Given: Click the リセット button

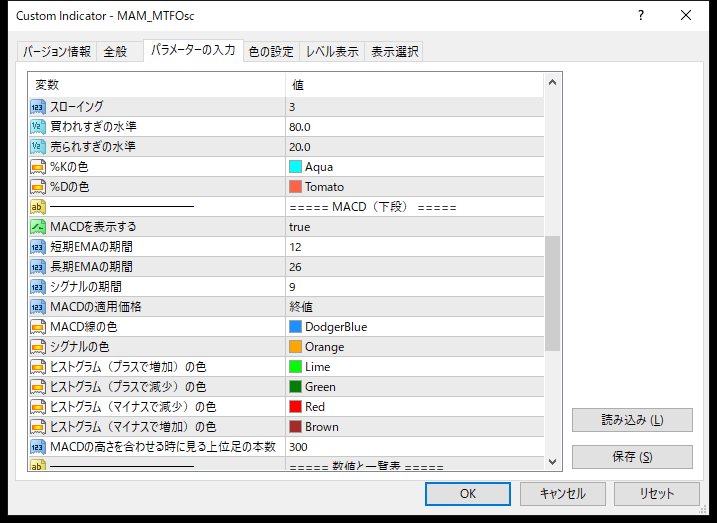Looking at the screenshot, I should point(657,494).
